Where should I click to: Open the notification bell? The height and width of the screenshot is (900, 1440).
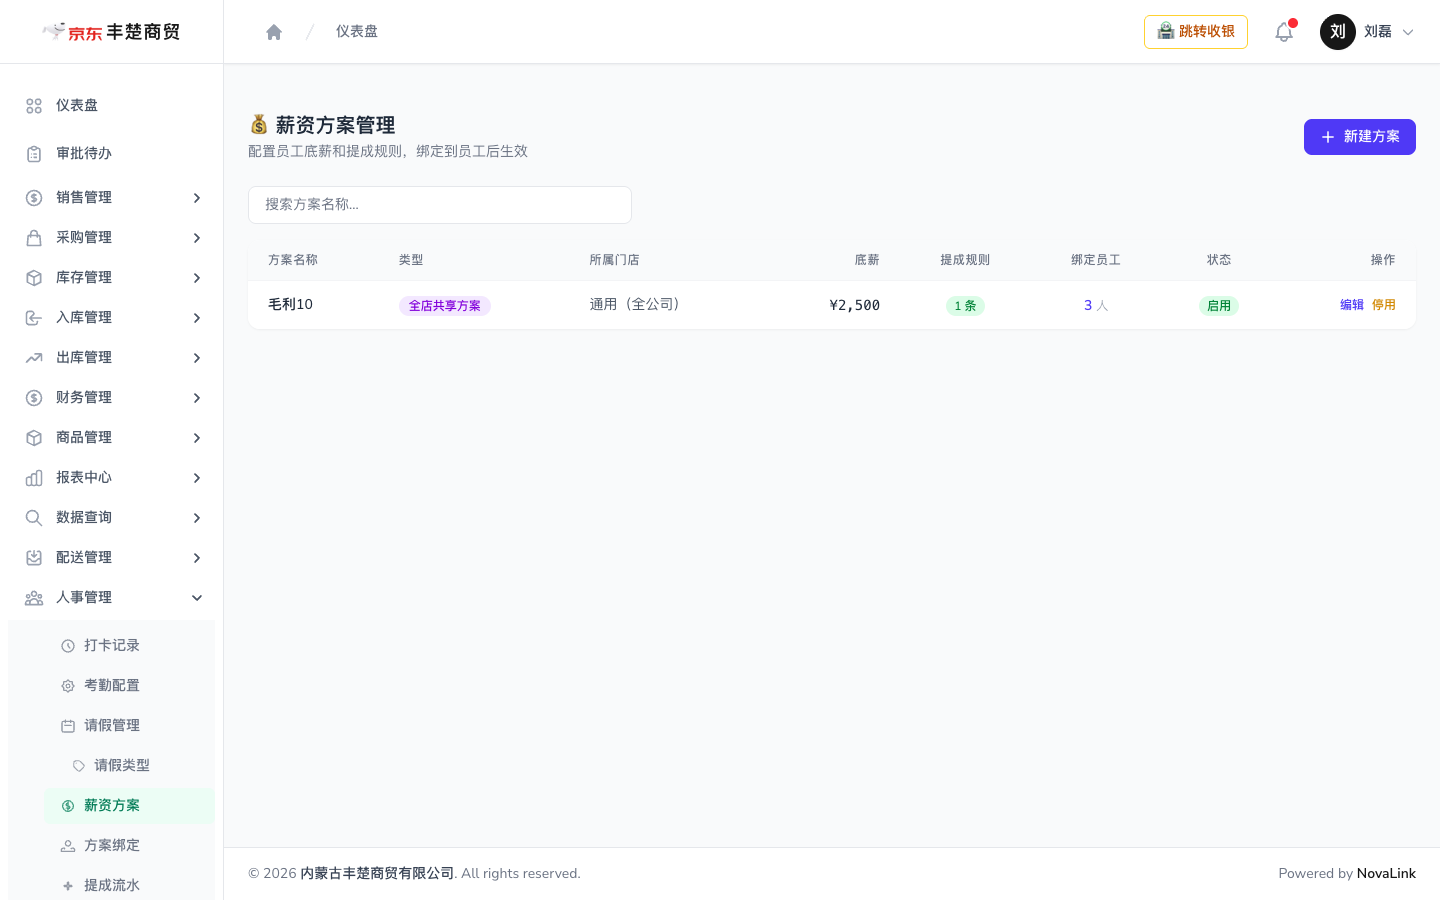1284,32
